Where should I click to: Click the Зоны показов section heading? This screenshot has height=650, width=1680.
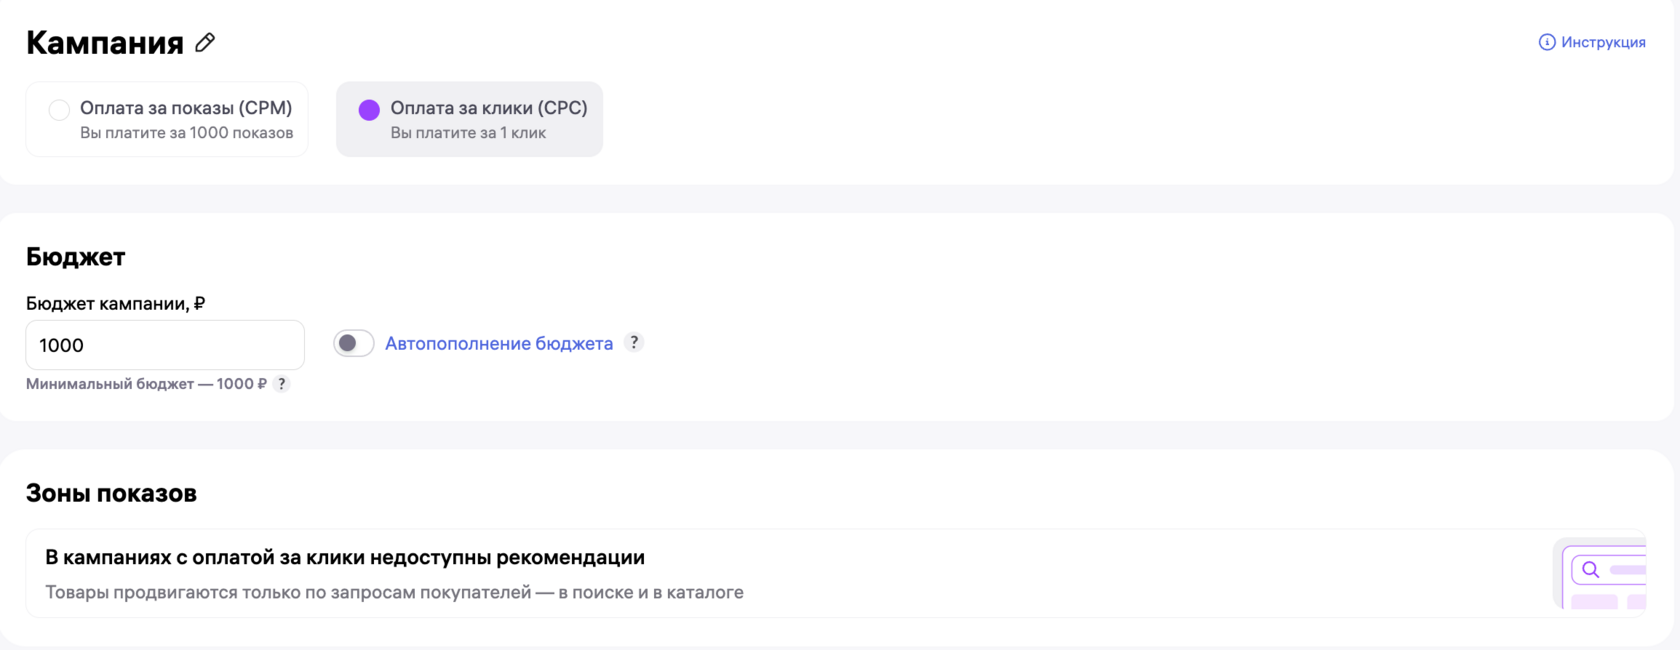click(111, 493)
